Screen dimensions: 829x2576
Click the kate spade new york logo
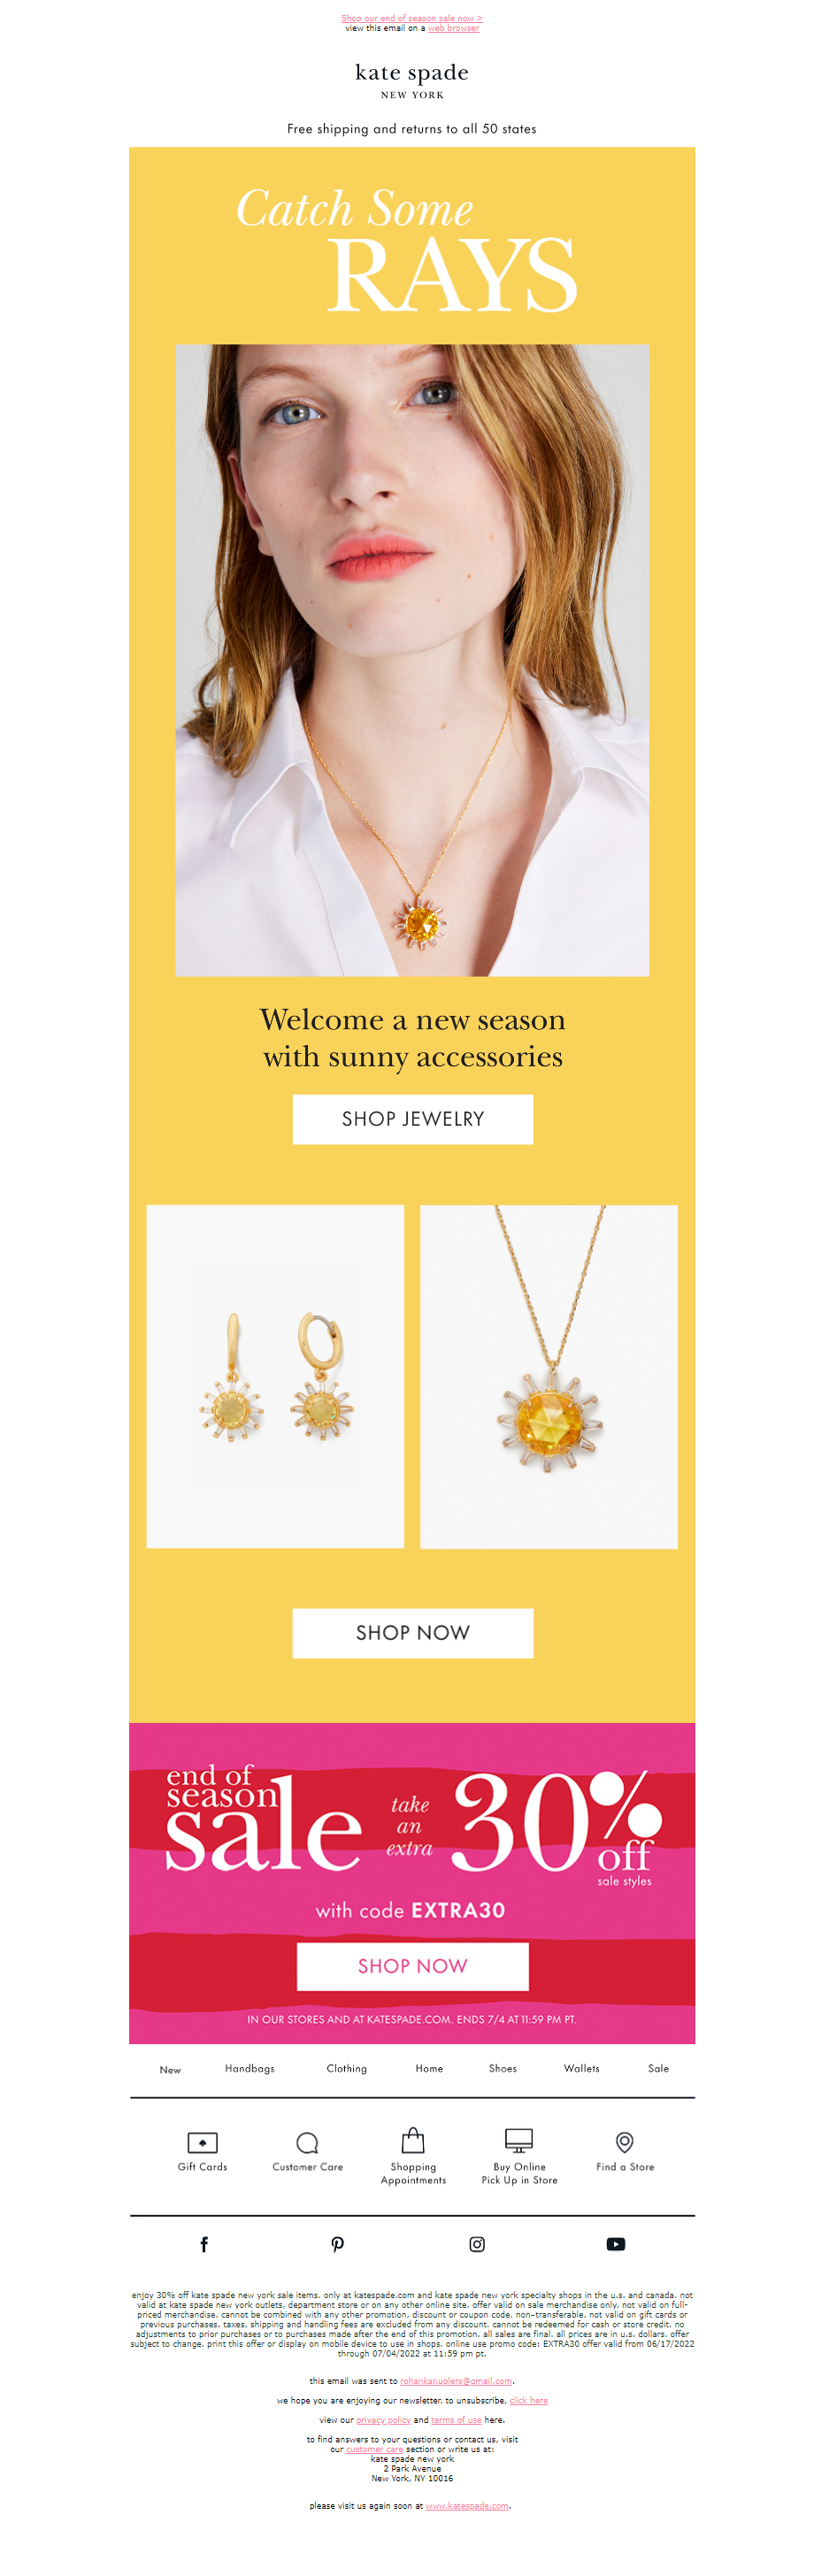point(412,80)
